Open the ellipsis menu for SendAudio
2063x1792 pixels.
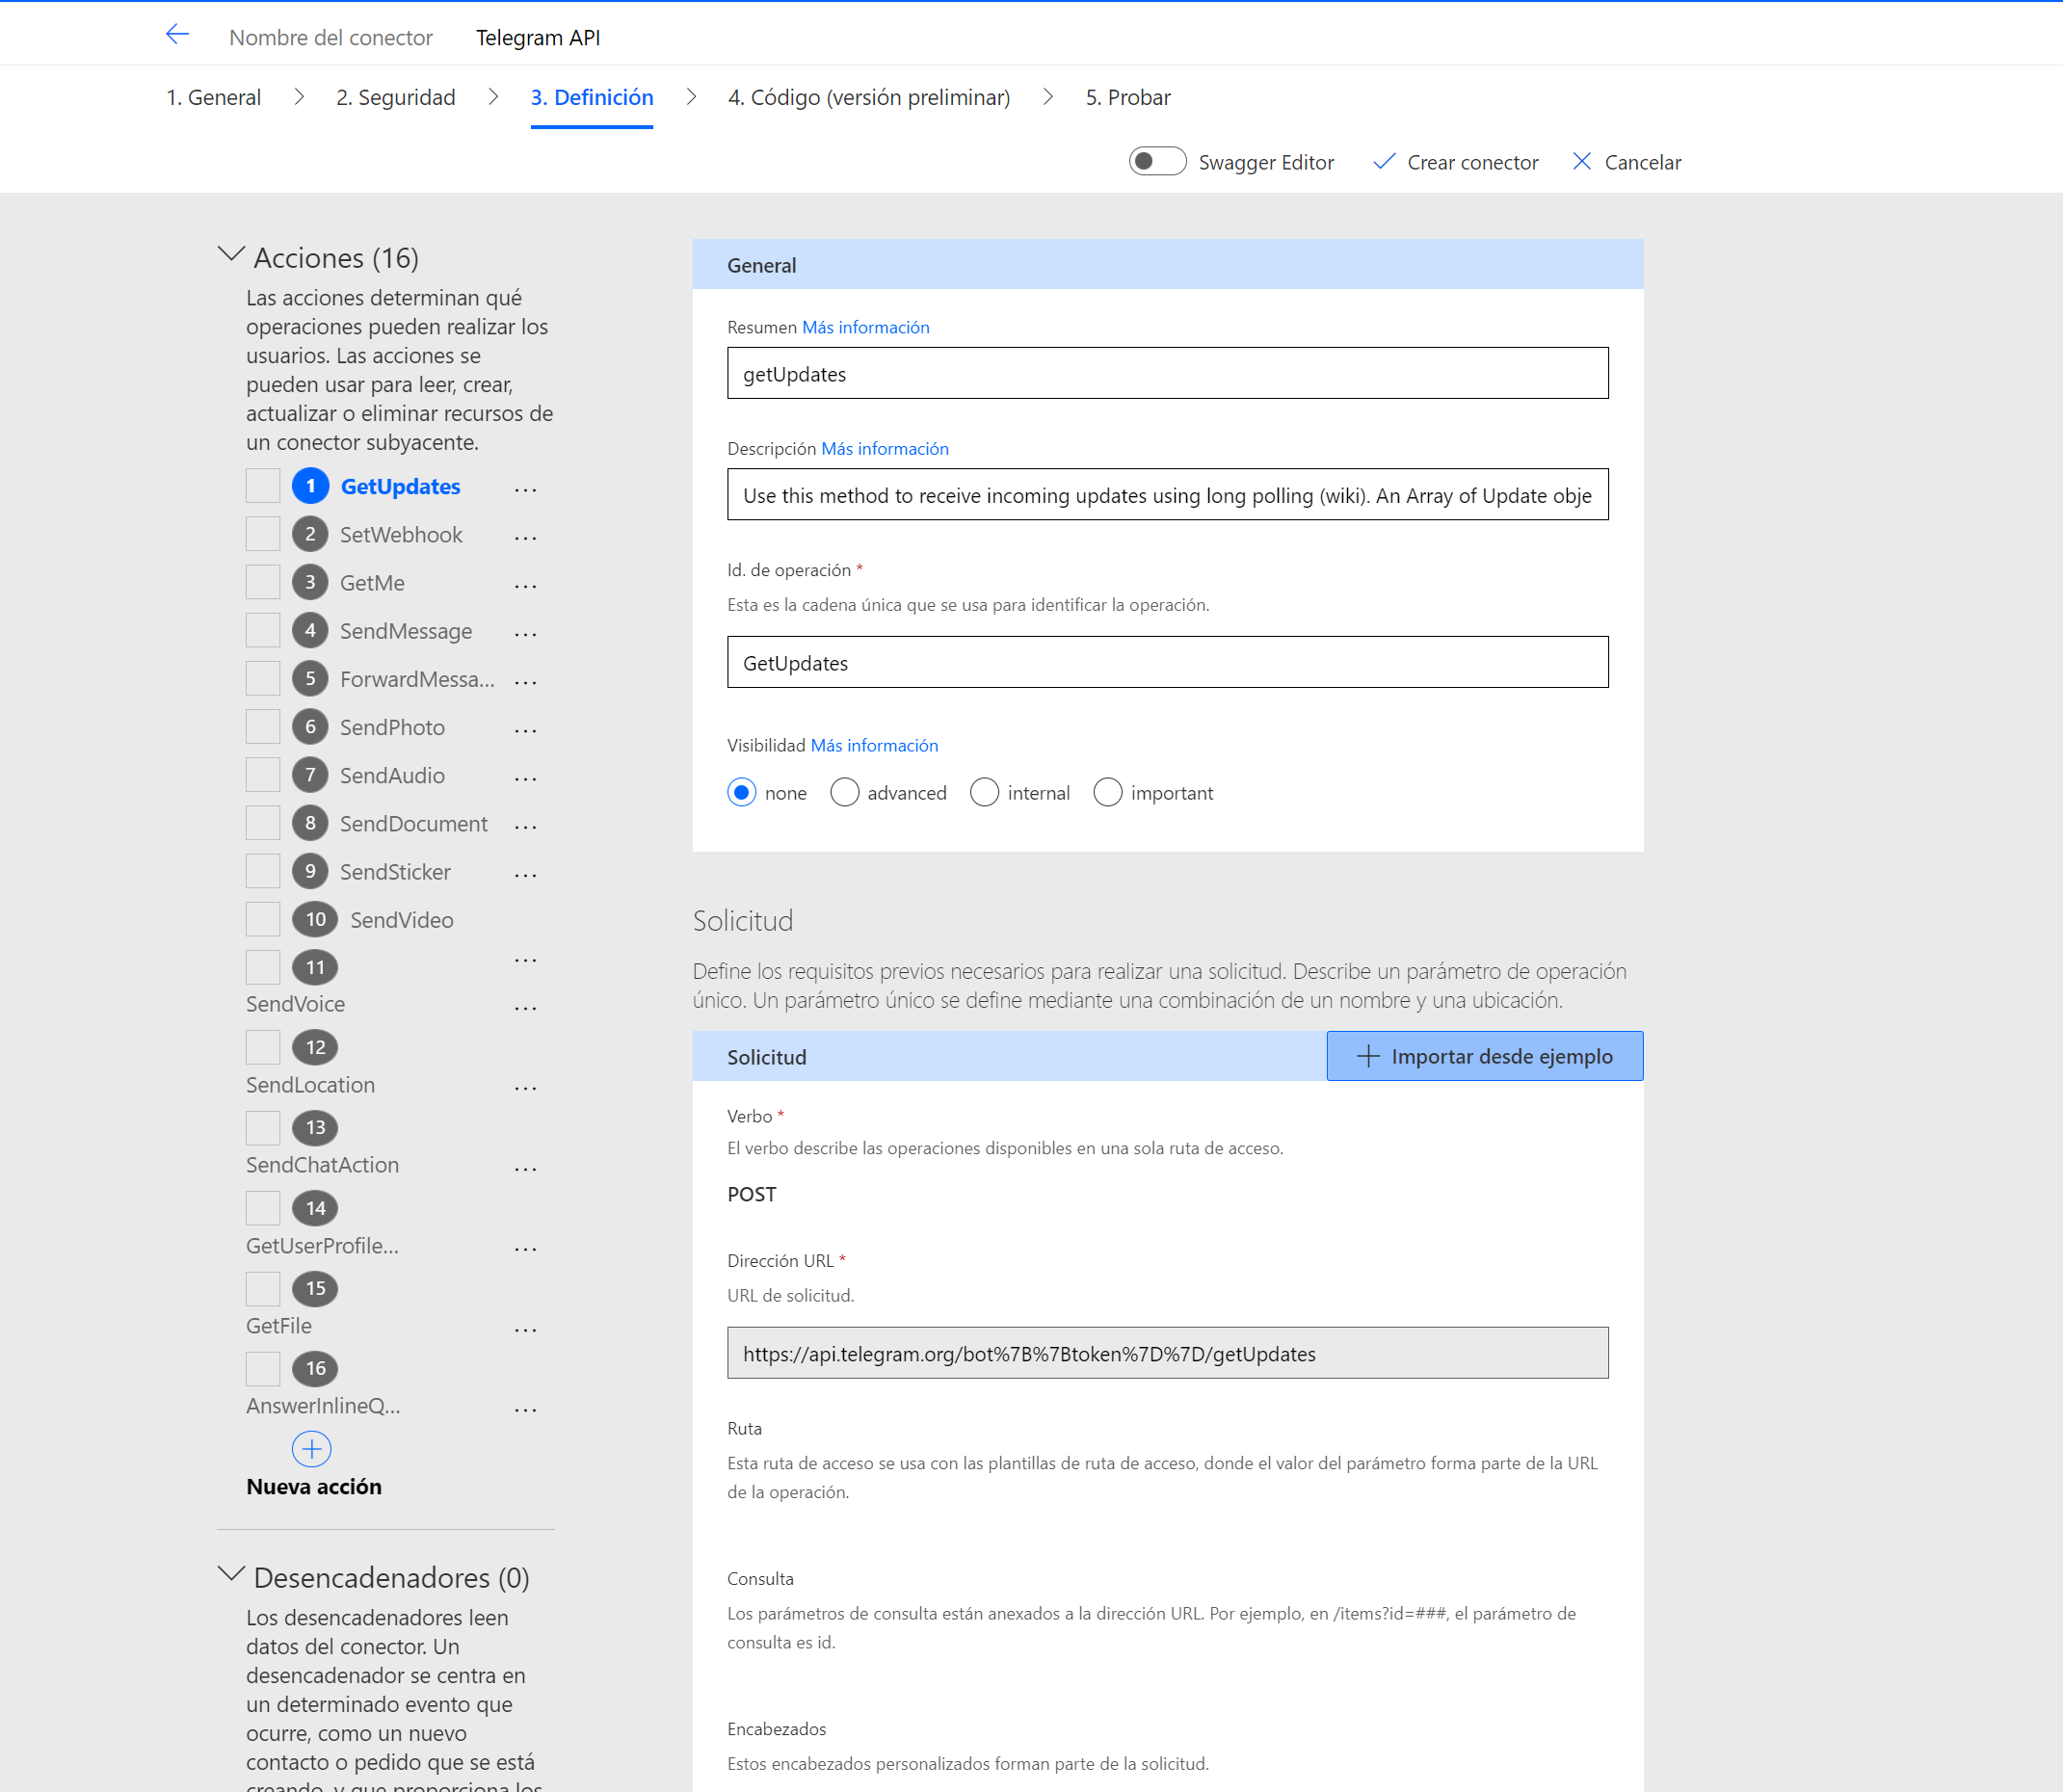[x=525, y=778]
